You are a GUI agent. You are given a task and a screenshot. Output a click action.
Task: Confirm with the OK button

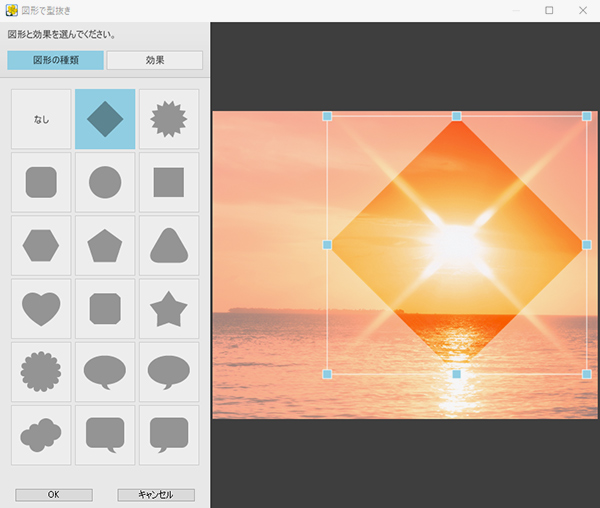pos(54,495)
